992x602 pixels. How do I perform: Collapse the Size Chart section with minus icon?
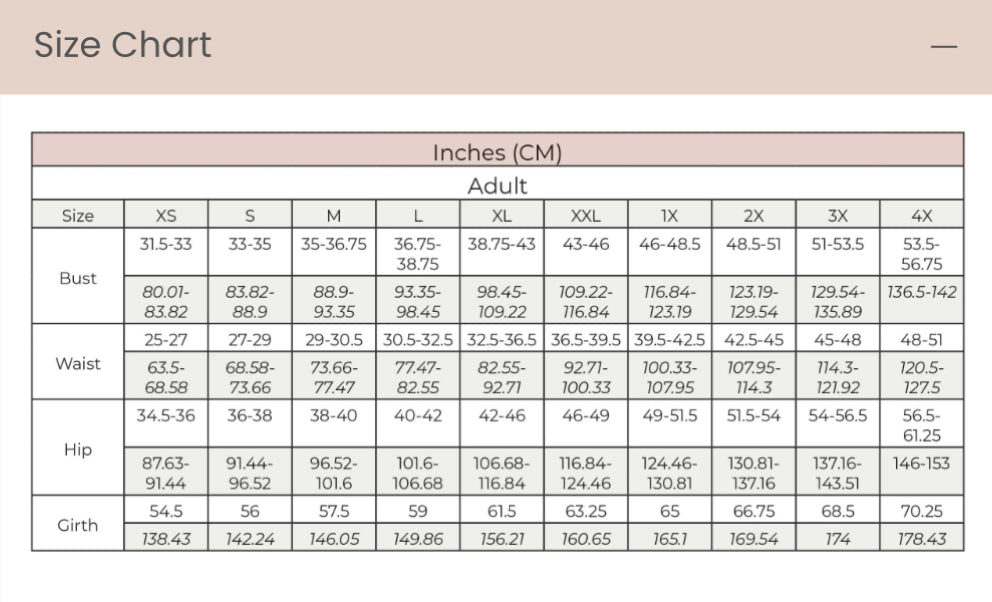tap(944, 46)
